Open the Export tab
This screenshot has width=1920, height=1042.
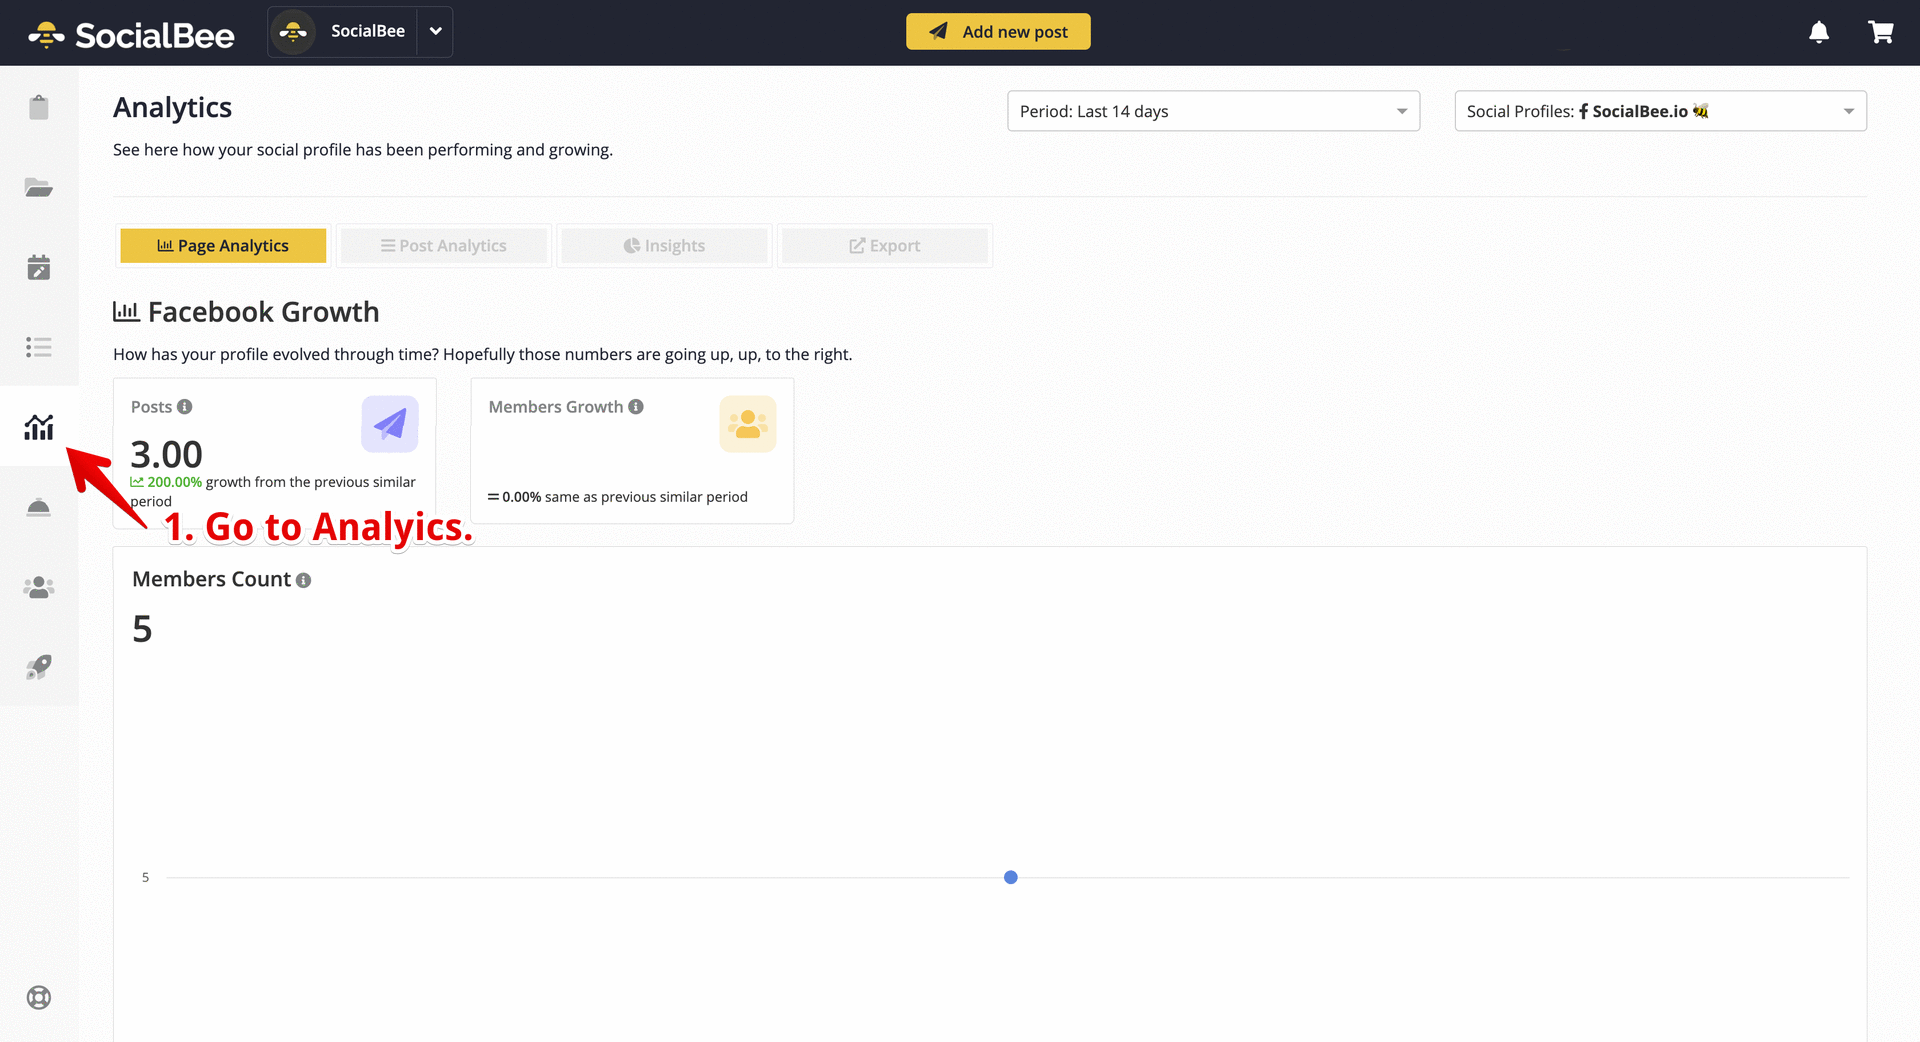click(x=885, y=246)
